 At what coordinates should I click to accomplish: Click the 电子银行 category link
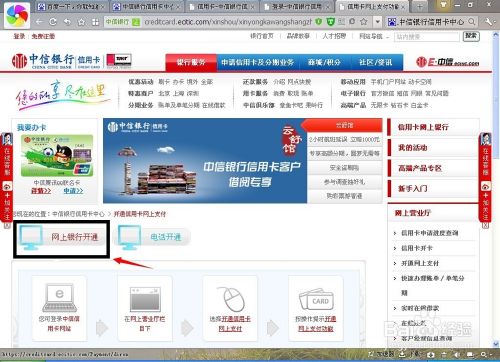(x=353, y=94)
